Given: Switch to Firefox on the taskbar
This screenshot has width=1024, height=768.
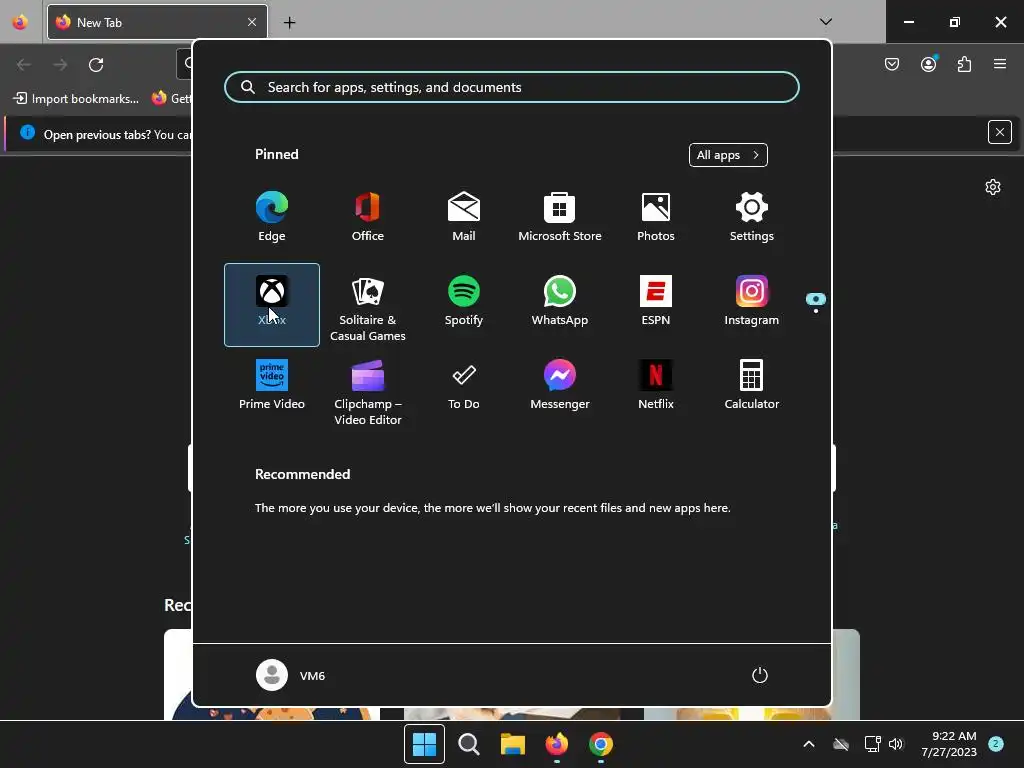Looking at the screenshot, I should point(556,744).
